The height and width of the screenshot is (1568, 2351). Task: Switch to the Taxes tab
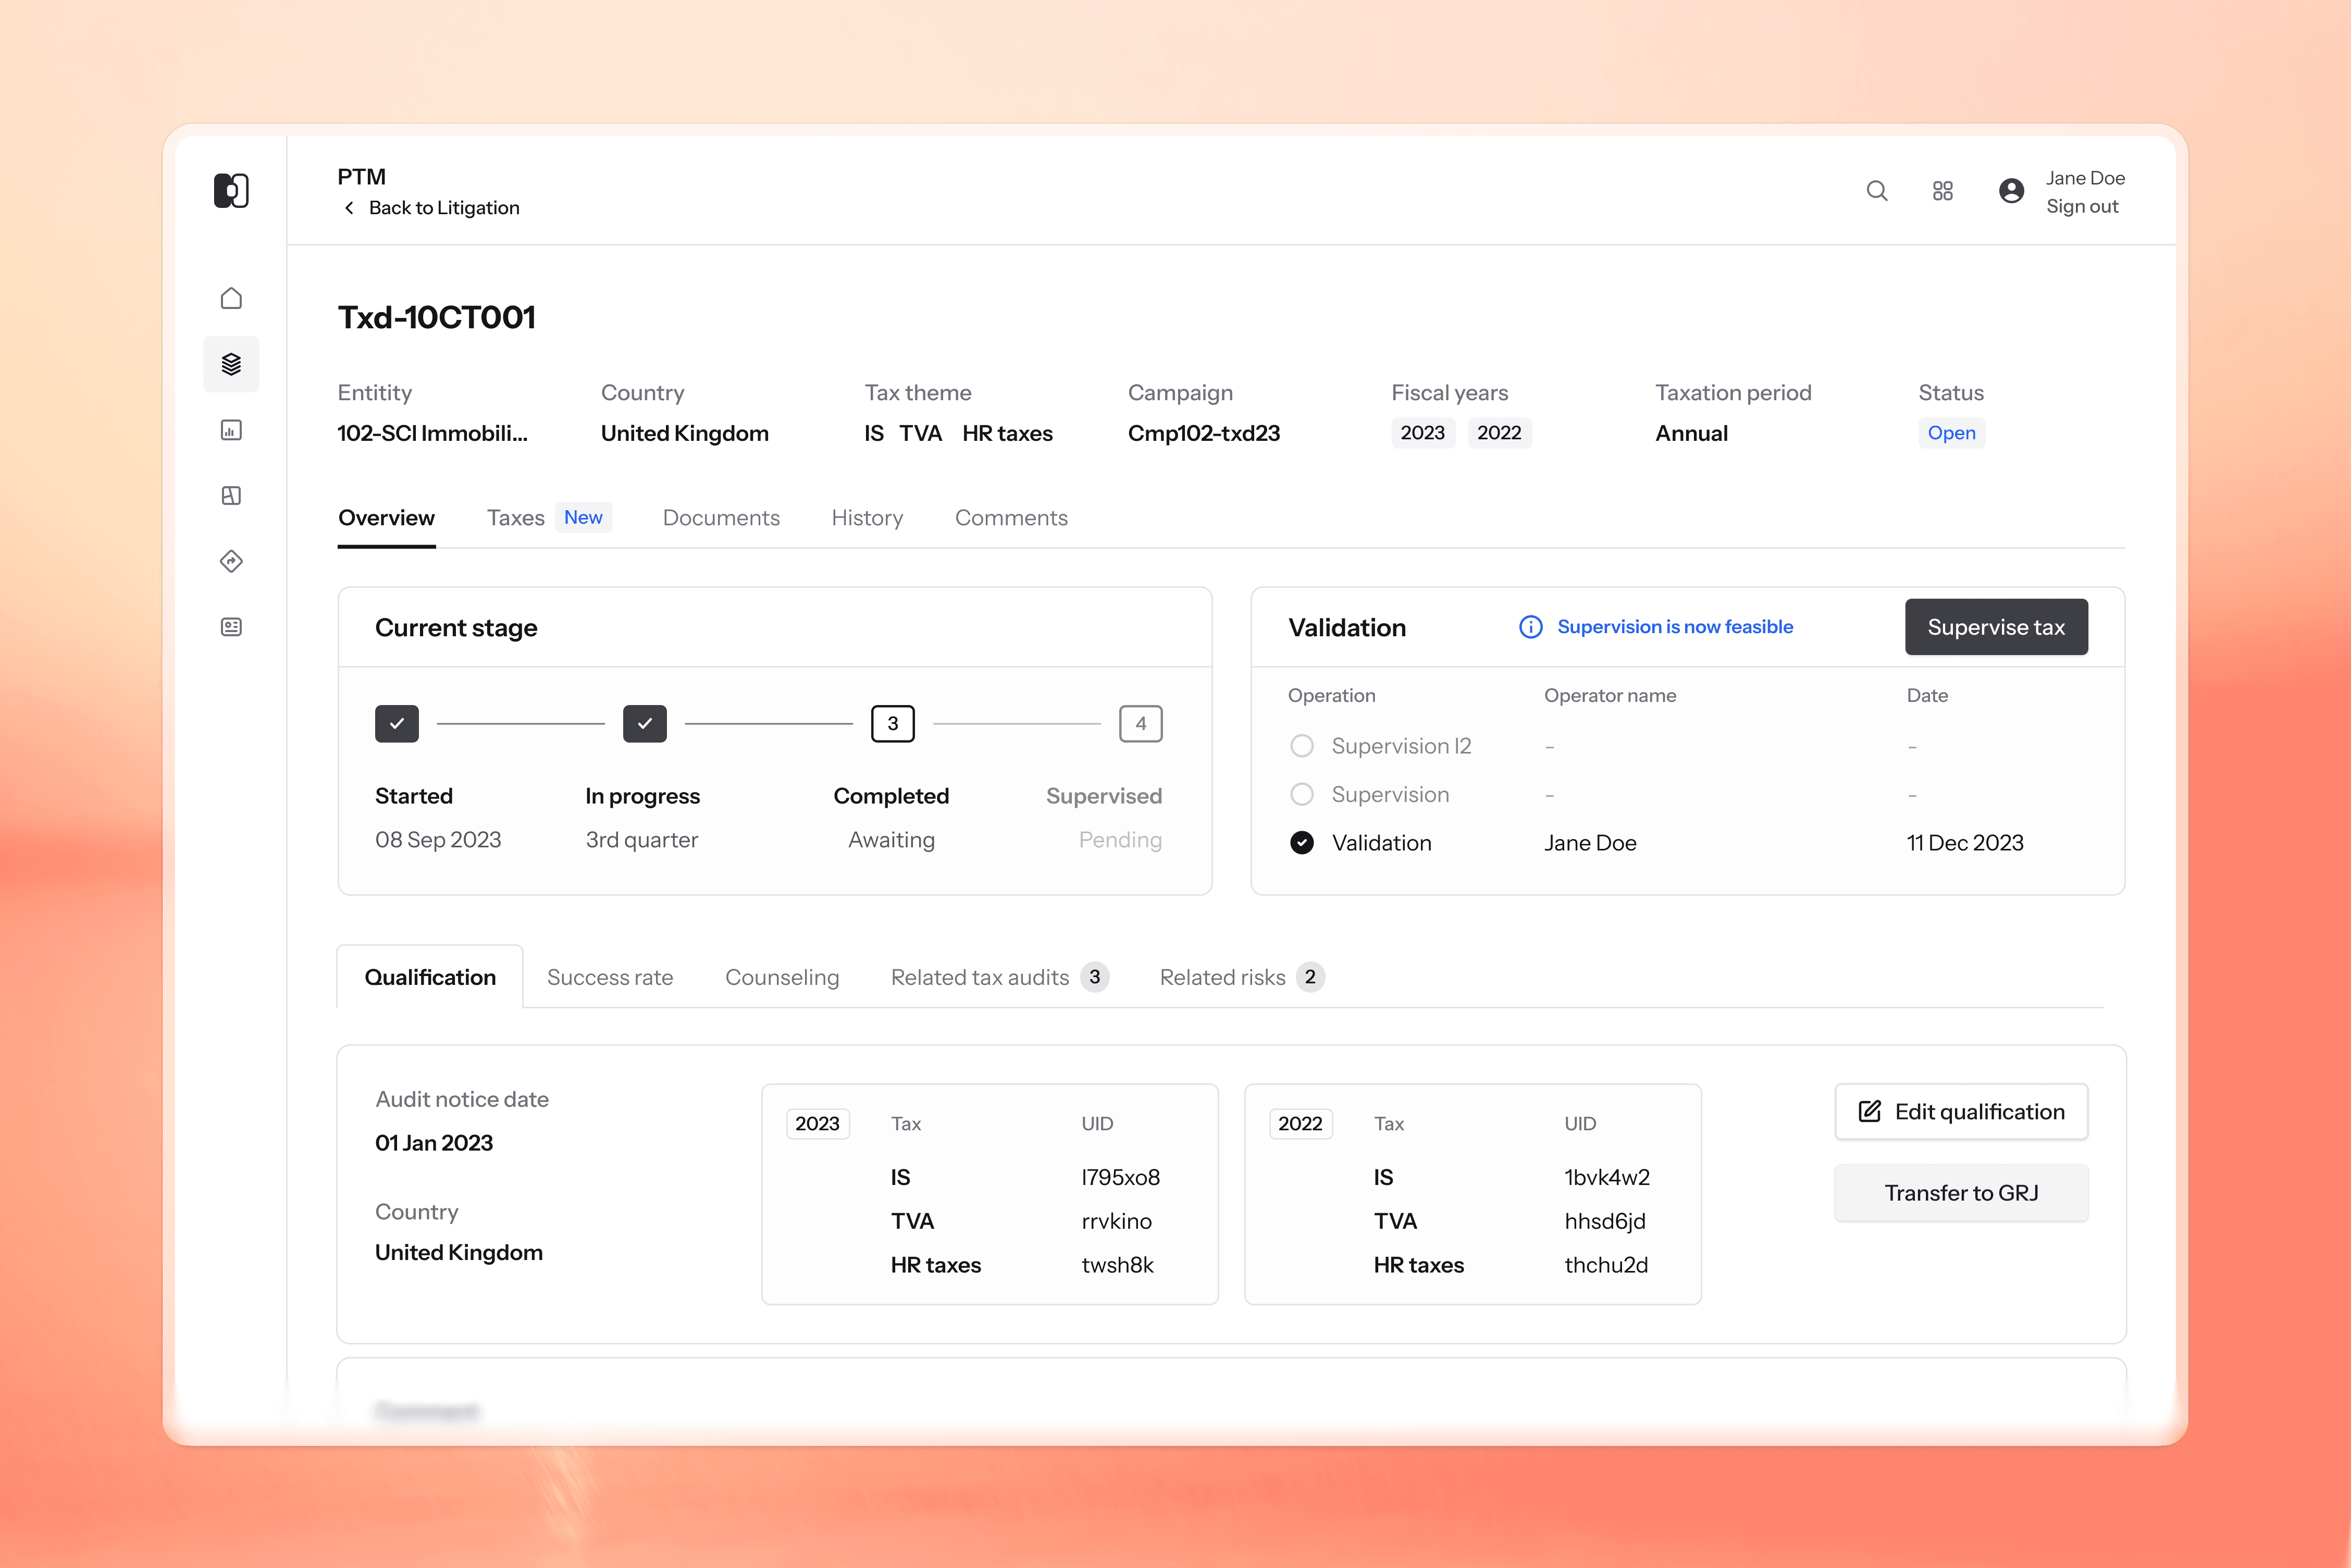pyautogui.click(x=515, y=518)
